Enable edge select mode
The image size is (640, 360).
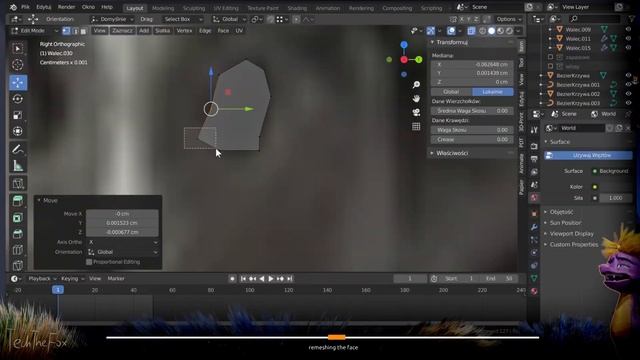coord(75,31)
